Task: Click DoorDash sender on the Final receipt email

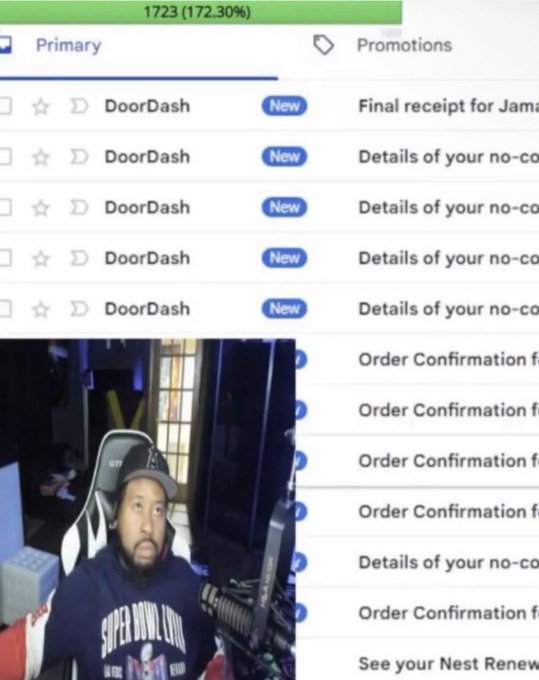Action: [147, 106]
